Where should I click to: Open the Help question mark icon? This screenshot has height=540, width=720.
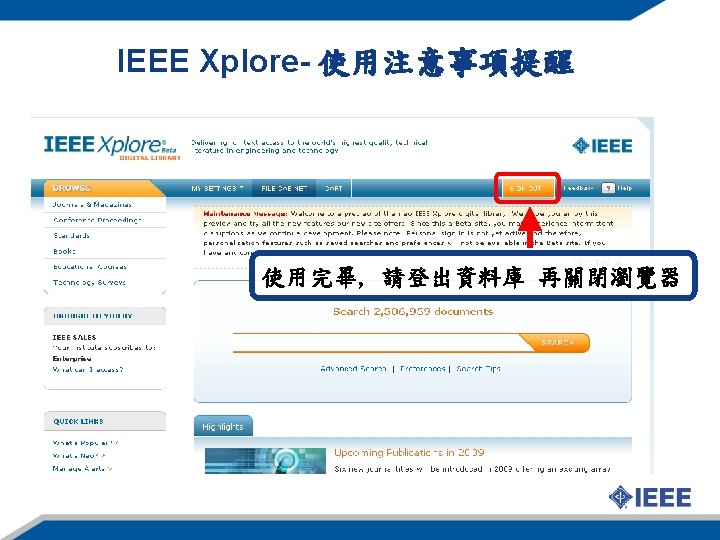[608, 188]
